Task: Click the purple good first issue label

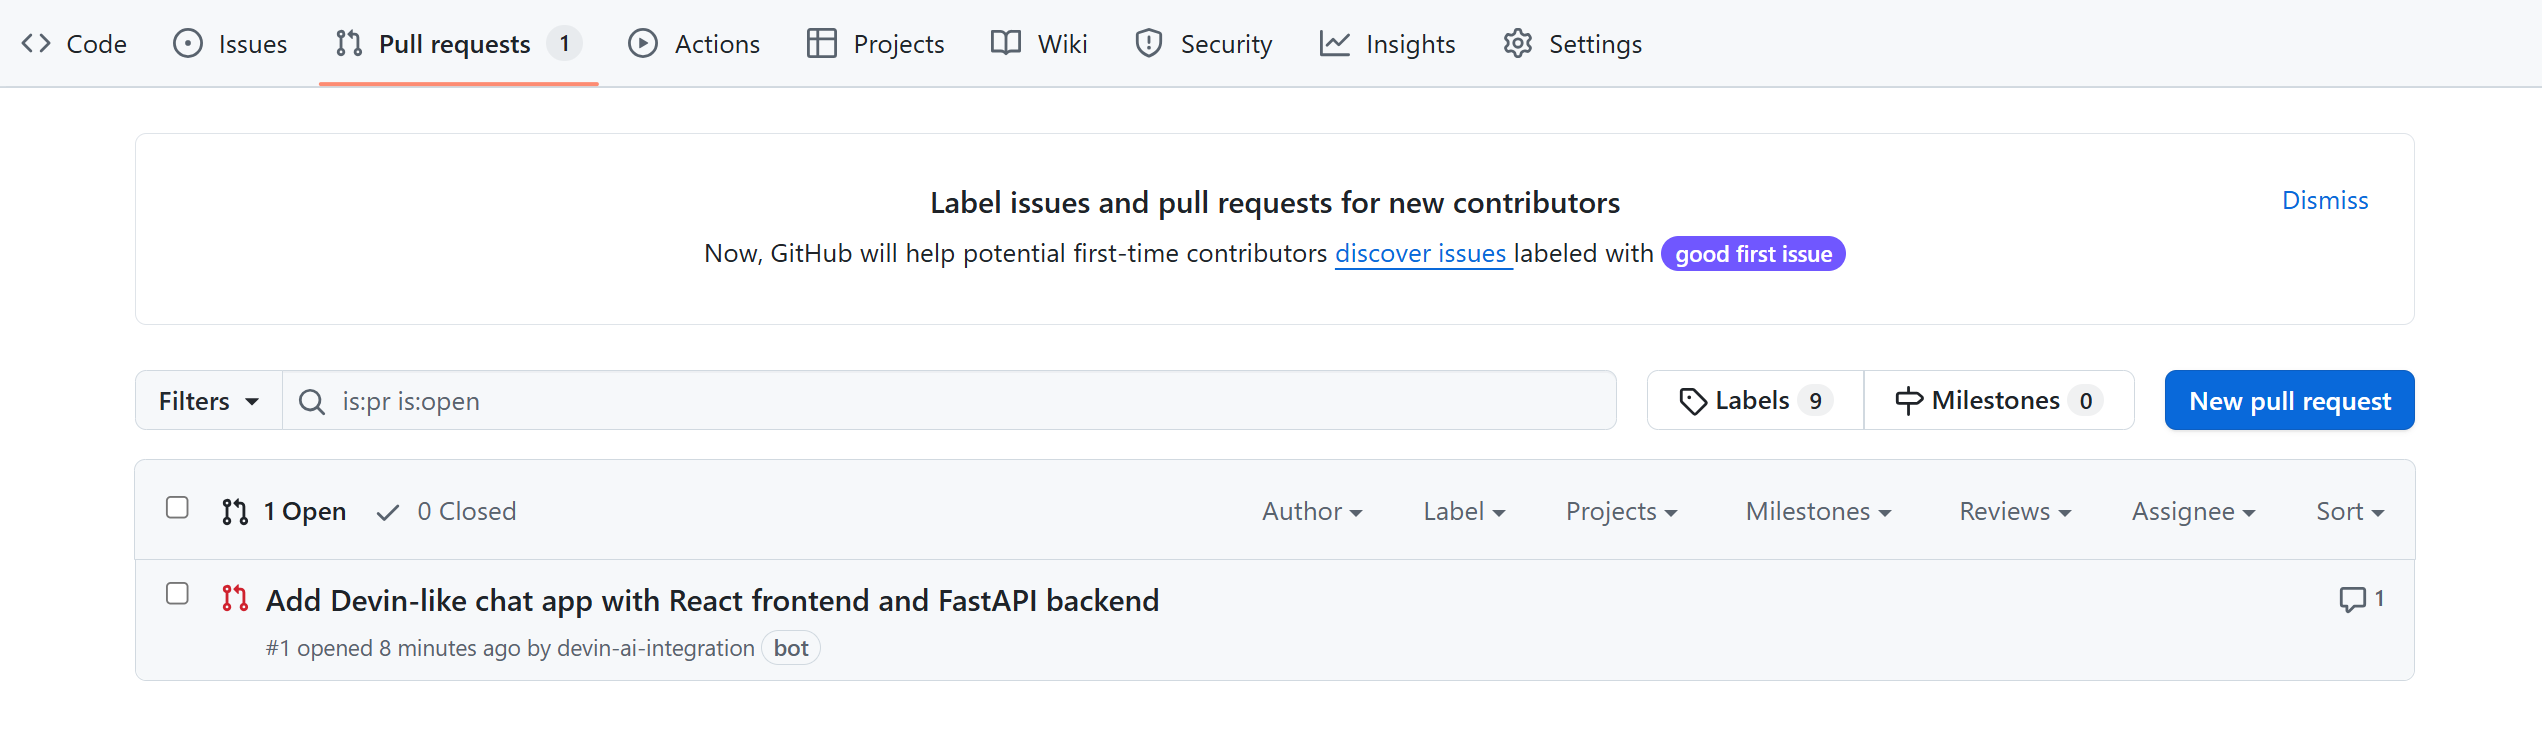Action: (x=1752, y=254)
